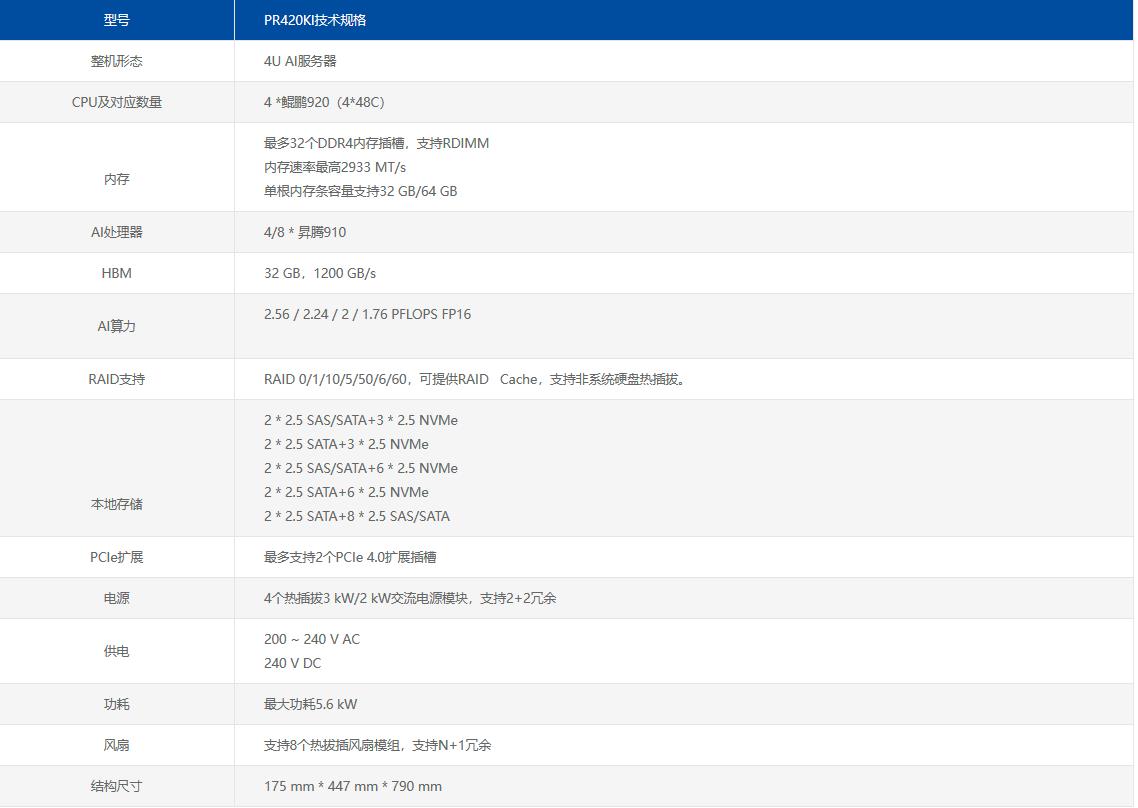Select the 'HBM' row label
The image size is (1138, 808).
(117, 273)
